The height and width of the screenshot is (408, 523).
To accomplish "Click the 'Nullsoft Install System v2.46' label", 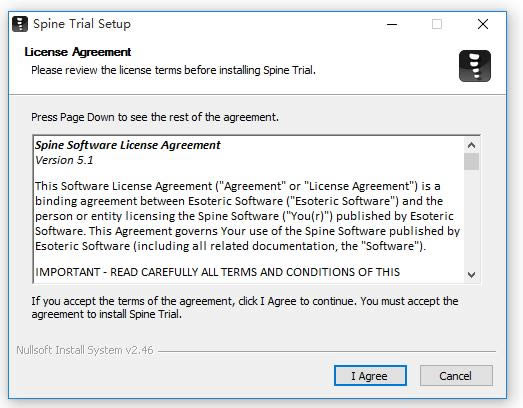I will 85,350.
